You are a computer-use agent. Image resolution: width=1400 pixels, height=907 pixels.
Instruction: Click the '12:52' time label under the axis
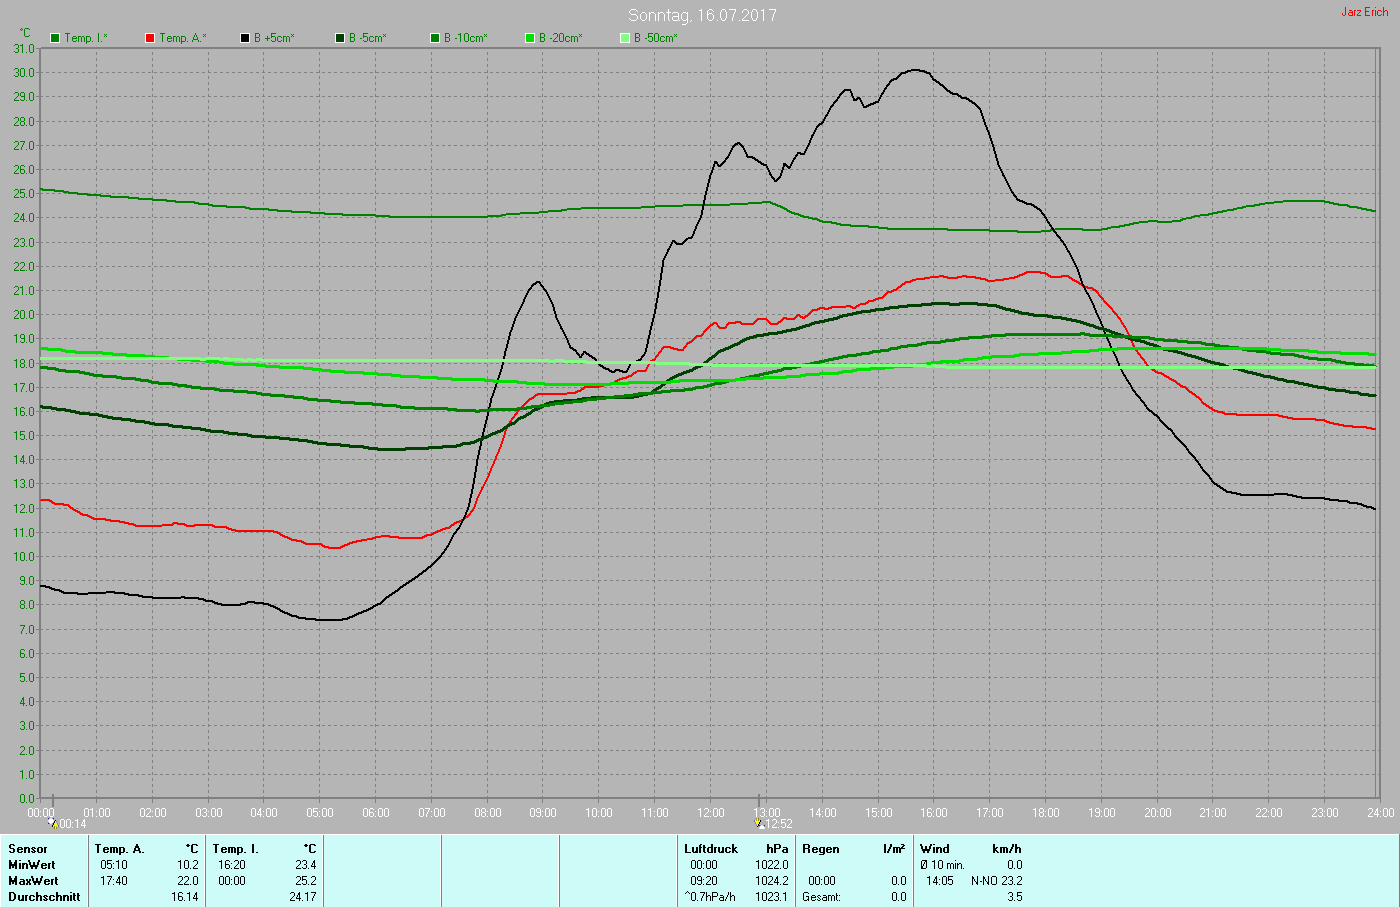tap(779, 824)
